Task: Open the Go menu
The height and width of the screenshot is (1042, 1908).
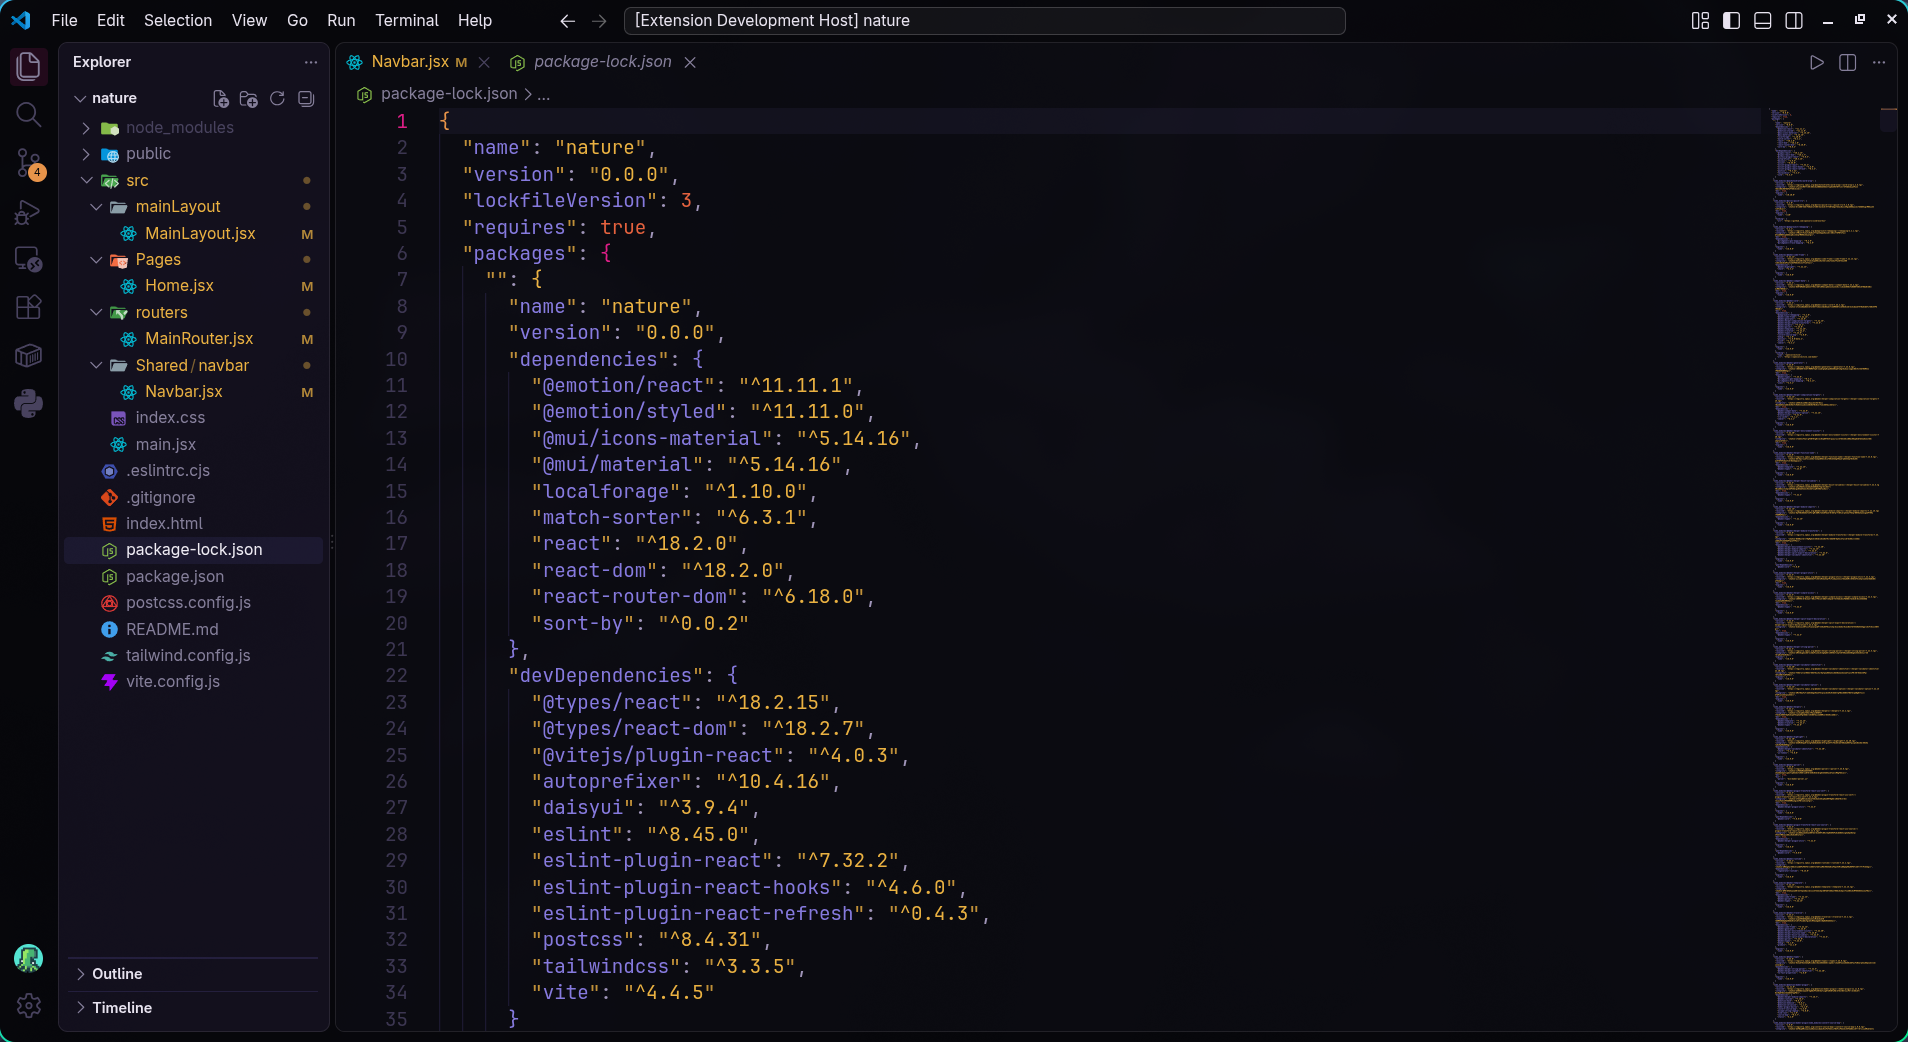Action: [x=297, y=21]
